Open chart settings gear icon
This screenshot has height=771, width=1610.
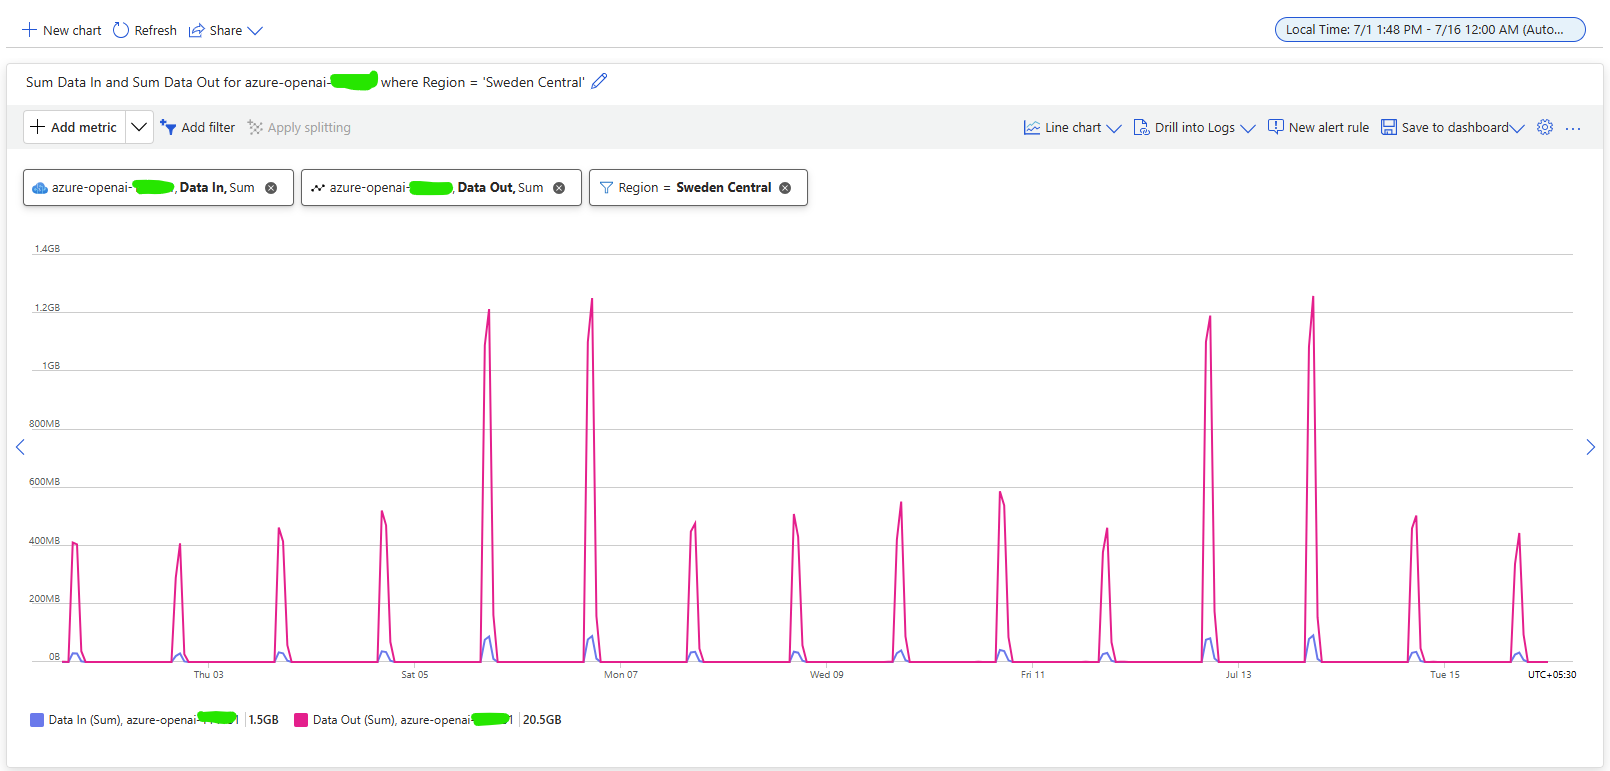point(1545,127)
